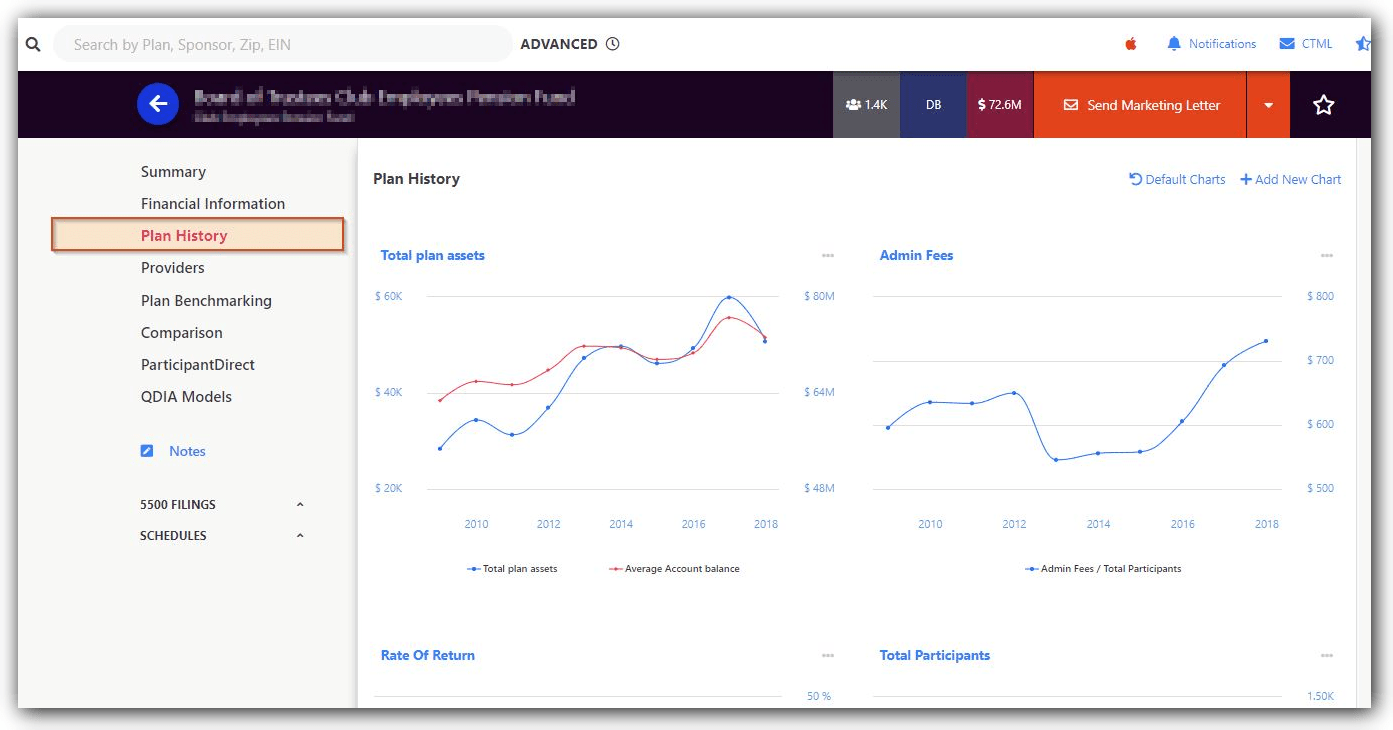Screen dimensions: 1393x730
Task: Toggle Total plan assets legend series
Action: click(x=512, y=569)
